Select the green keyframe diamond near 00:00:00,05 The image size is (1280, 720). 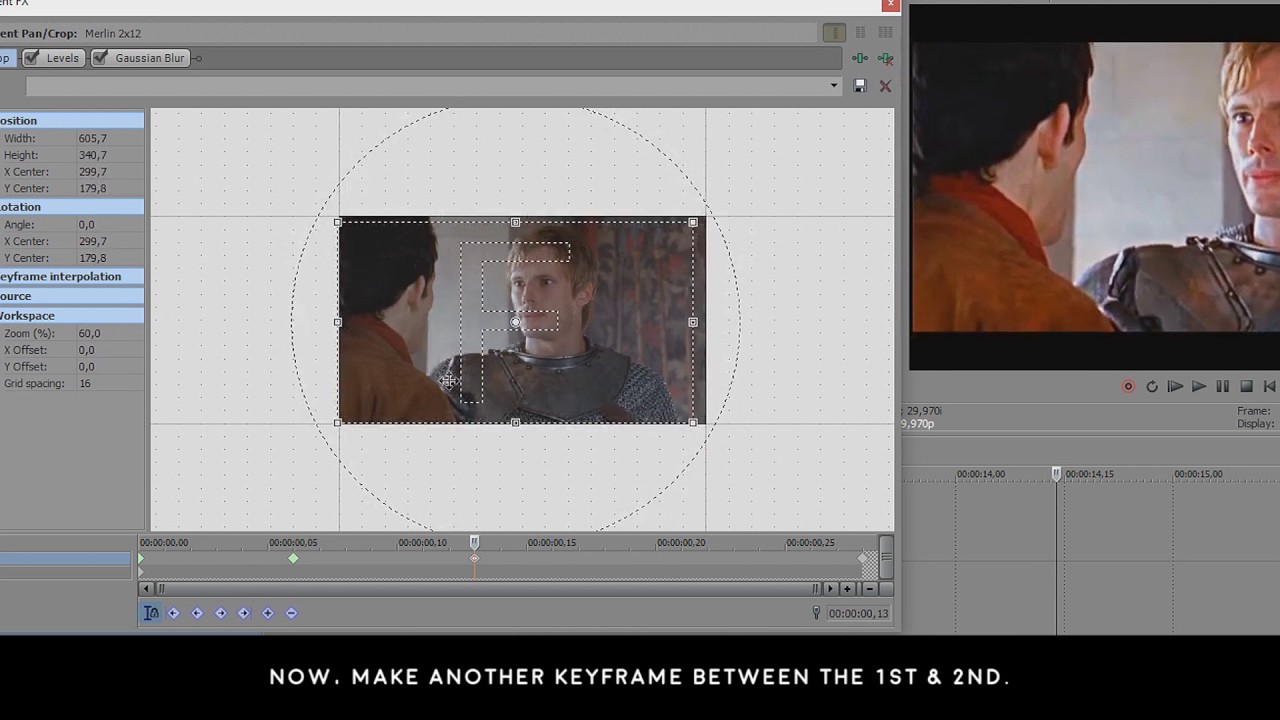[293, 559]
